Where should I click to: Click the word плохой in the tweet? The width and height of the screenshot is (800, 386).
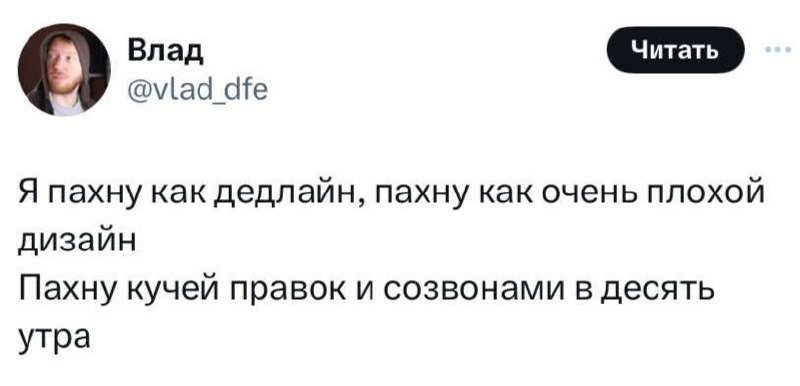(706, 195)
